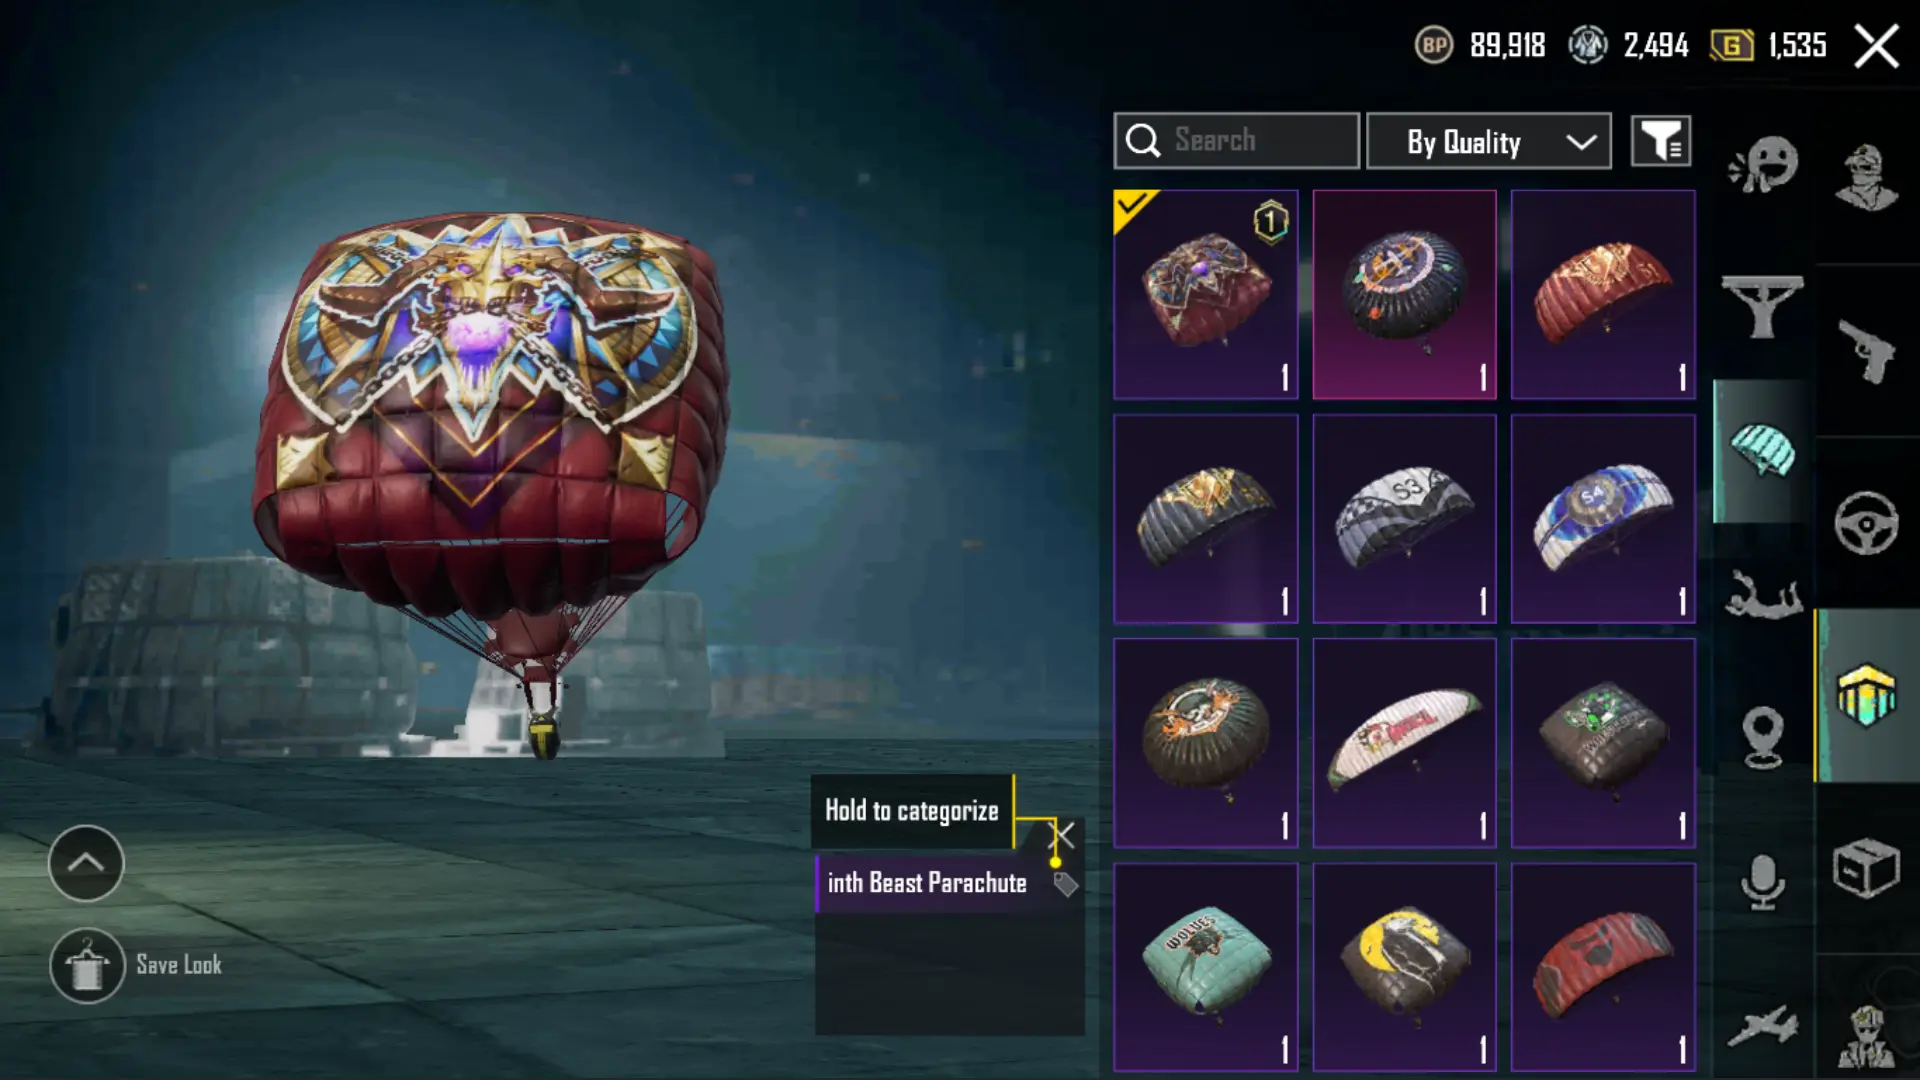Select the gold-striped helmet gear tab
The height and width of the screenshot is (1080, 1920).
(1866, 694)
